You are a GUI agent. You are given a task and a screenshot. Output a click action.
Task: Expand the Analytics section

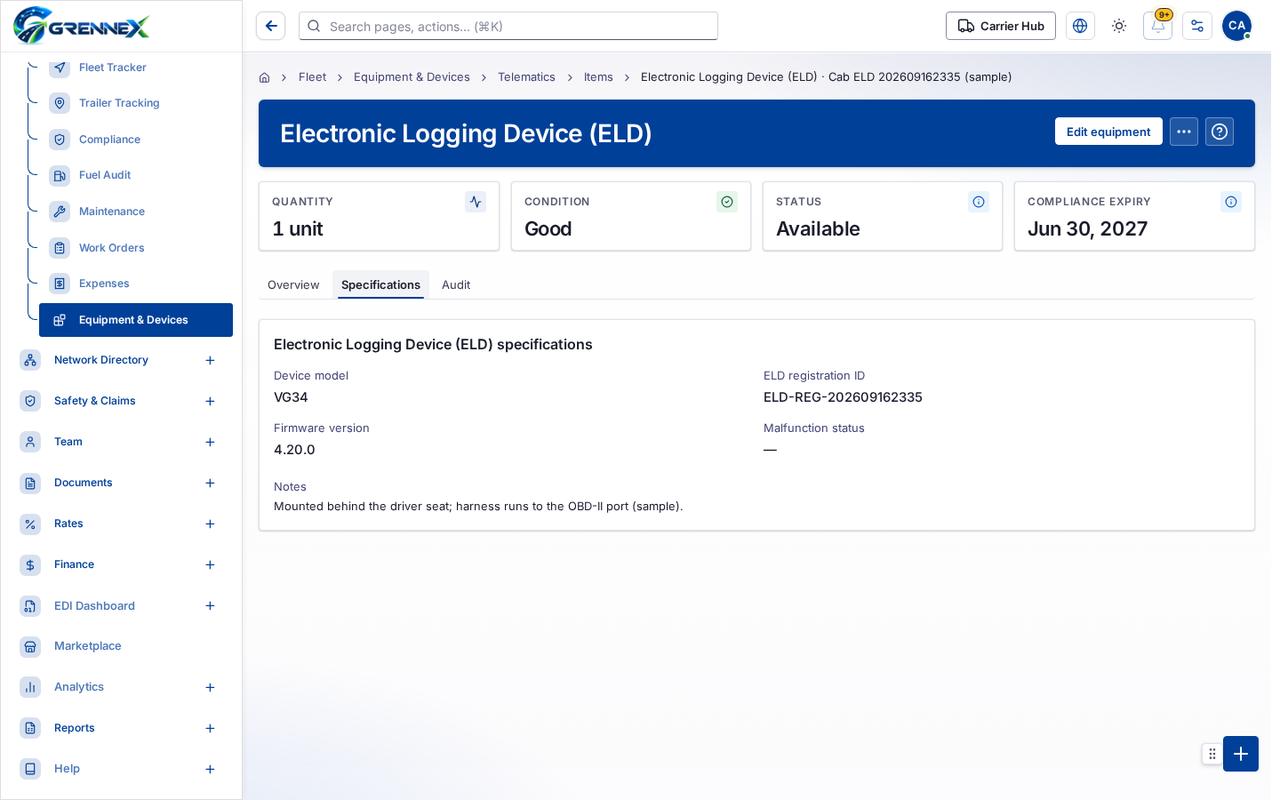210,687
